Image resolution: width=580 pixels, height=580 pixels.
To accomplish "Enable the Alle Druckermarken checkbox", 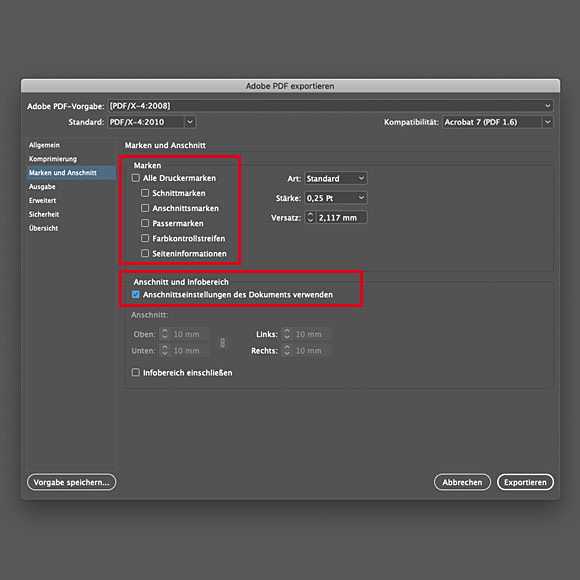I will click(136, 178).
